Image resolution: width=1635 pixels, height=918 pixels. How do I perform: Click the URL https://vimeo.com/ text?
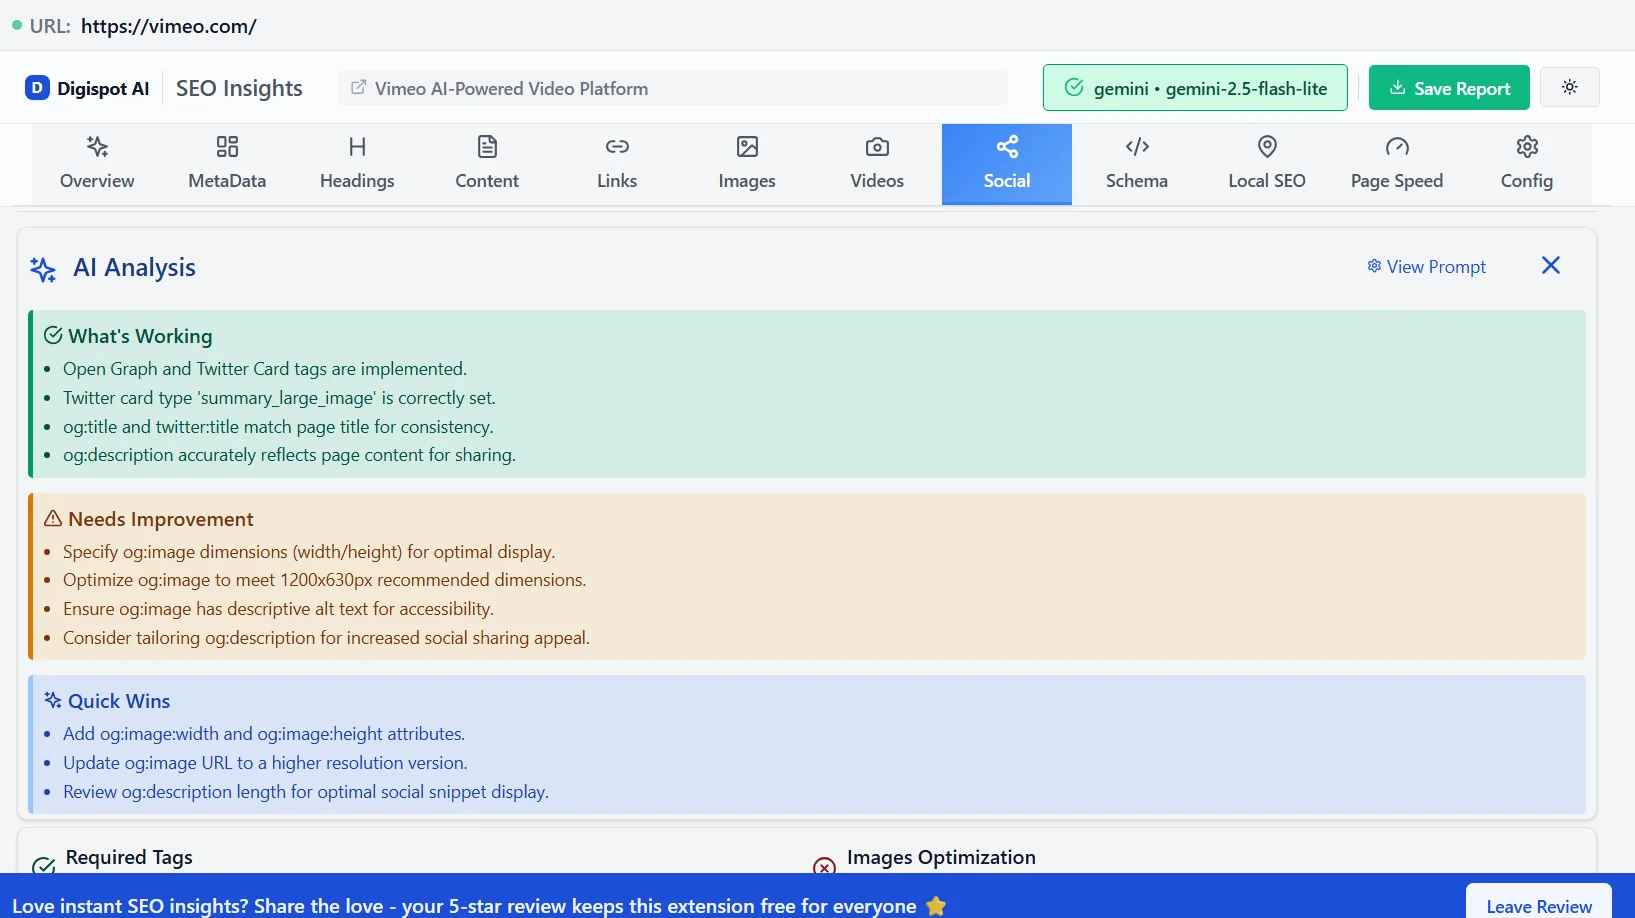point(169,26)
